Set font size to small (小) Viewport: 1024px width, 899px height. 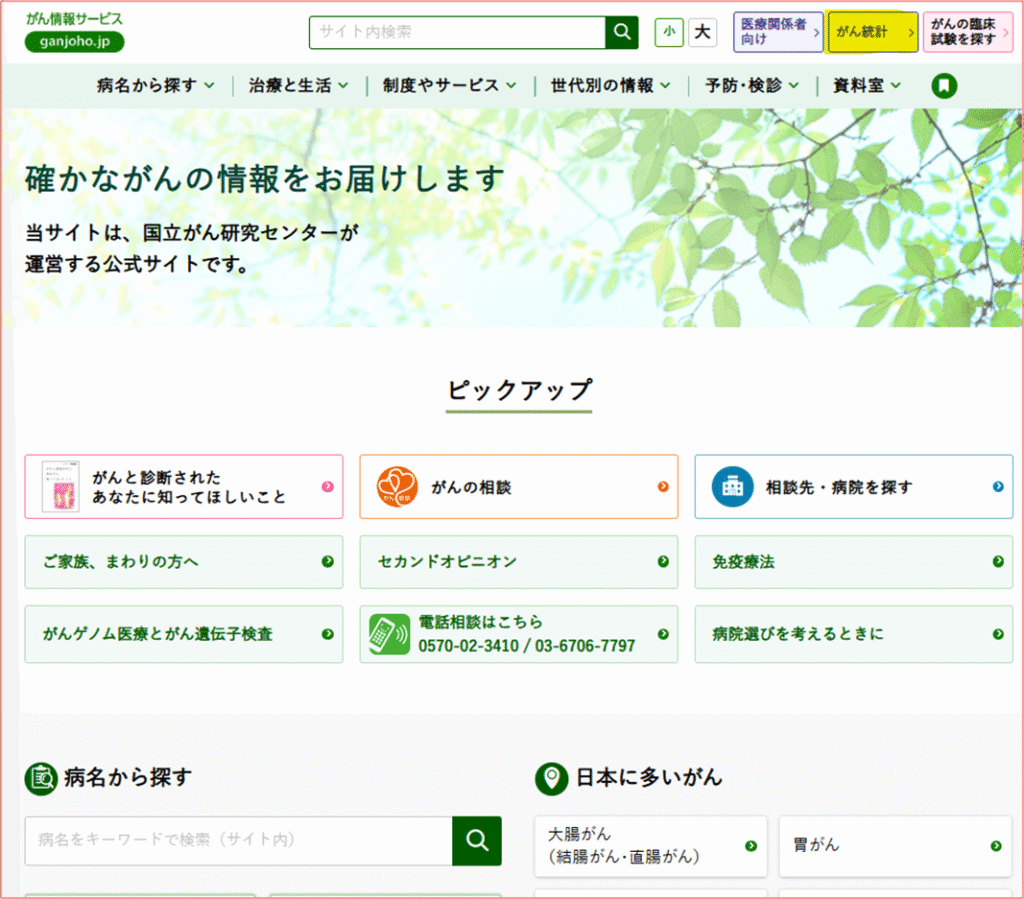(x=669, y=32)
